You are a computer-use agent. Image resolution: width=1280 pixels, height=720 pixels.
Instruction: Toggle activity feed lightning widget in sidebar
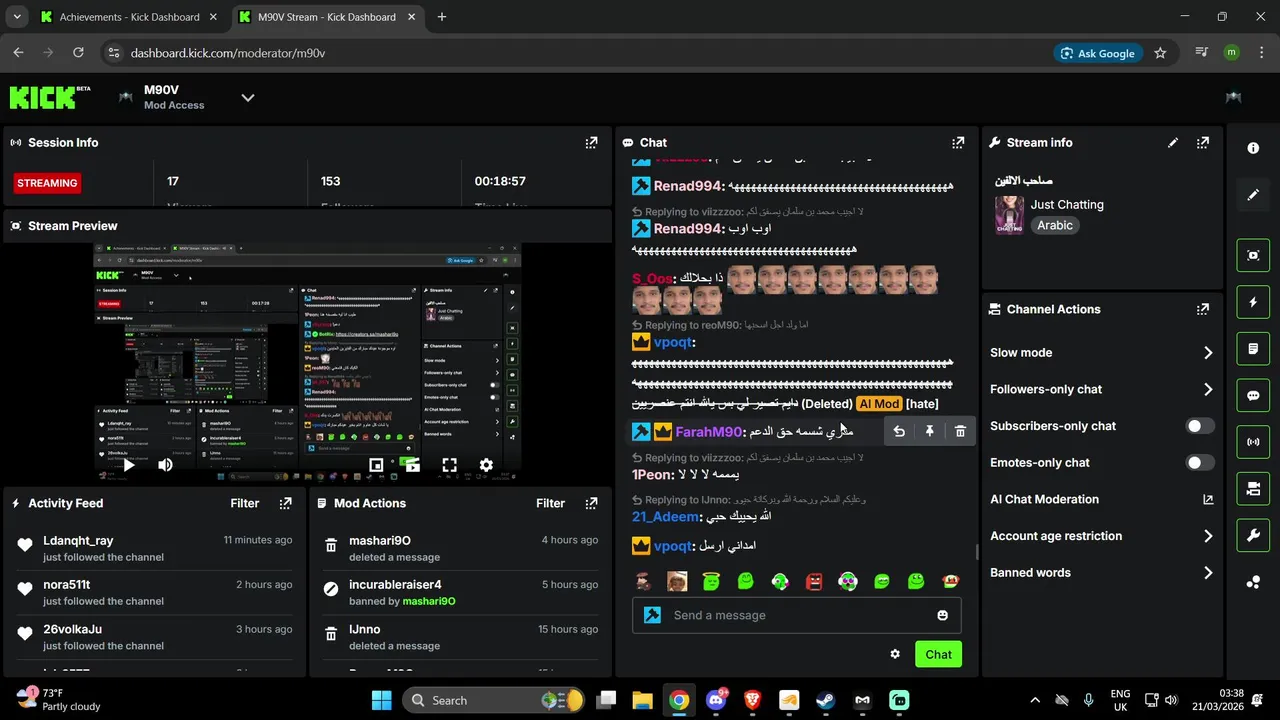[x=1253, y=302]
